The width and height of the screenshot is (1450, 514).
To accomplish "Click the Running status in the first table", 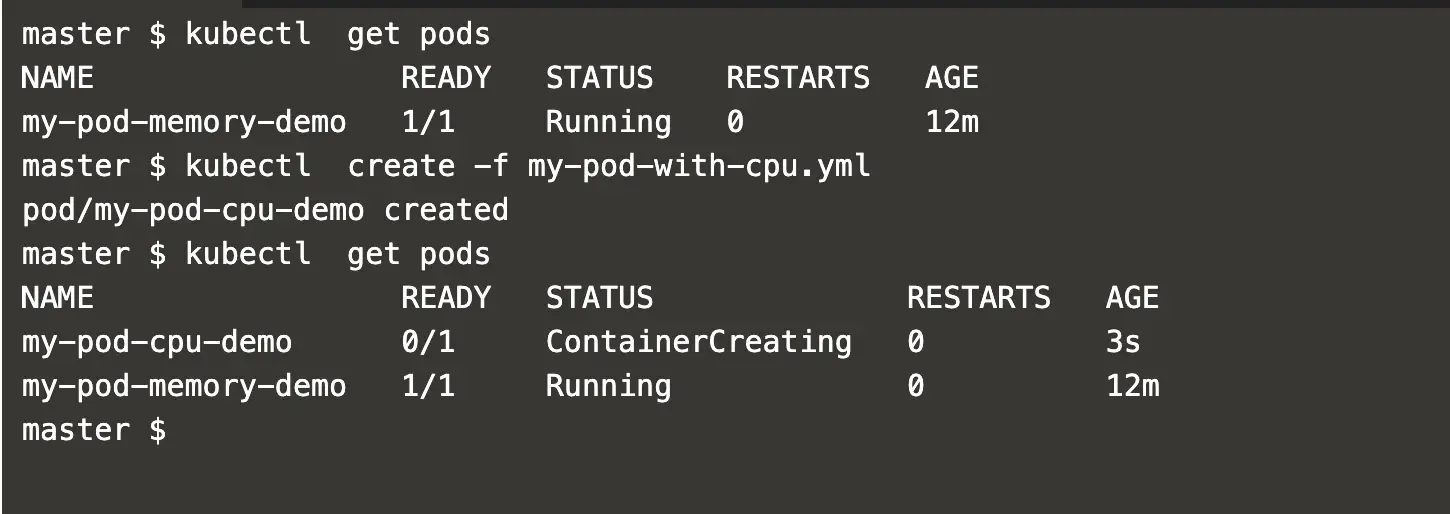I will 608,123.
